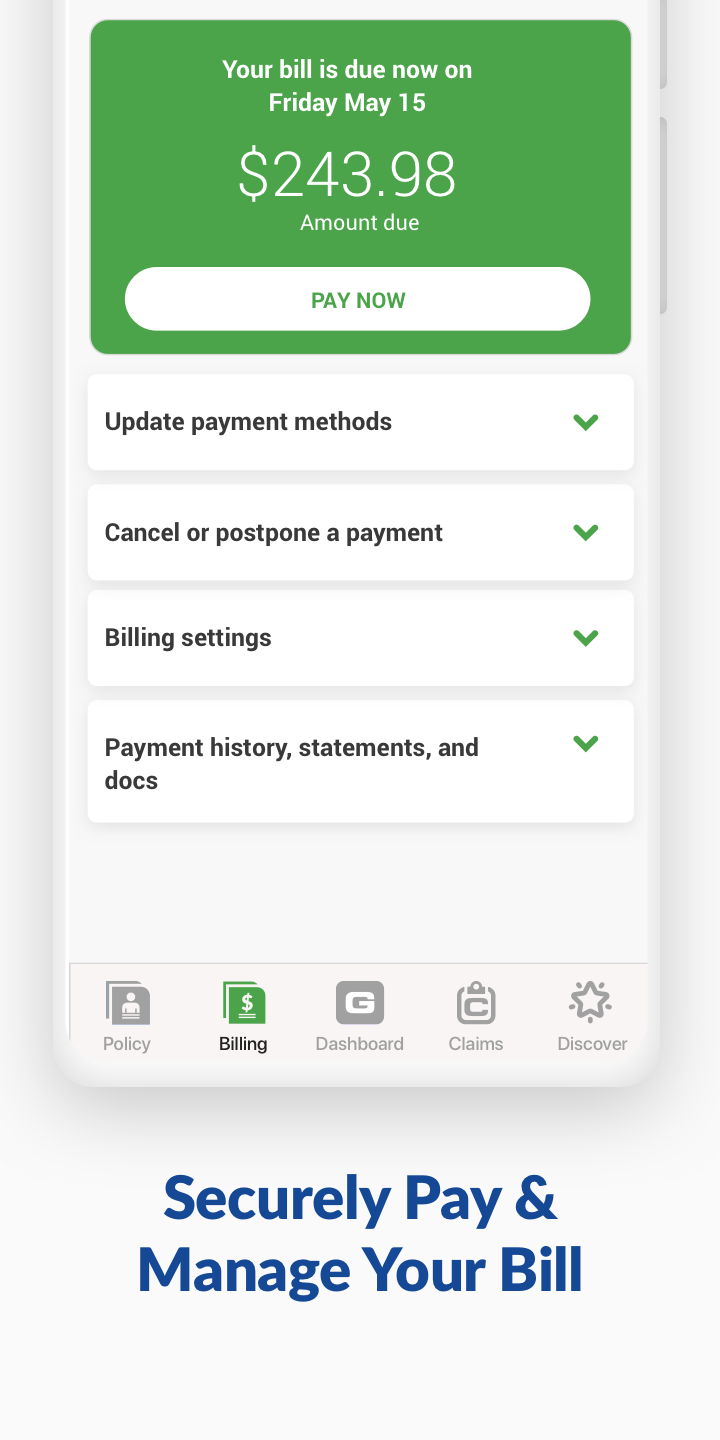Open the Dashboard G logo icon
Screen dimensions: 720x1440
[360, 1003]
